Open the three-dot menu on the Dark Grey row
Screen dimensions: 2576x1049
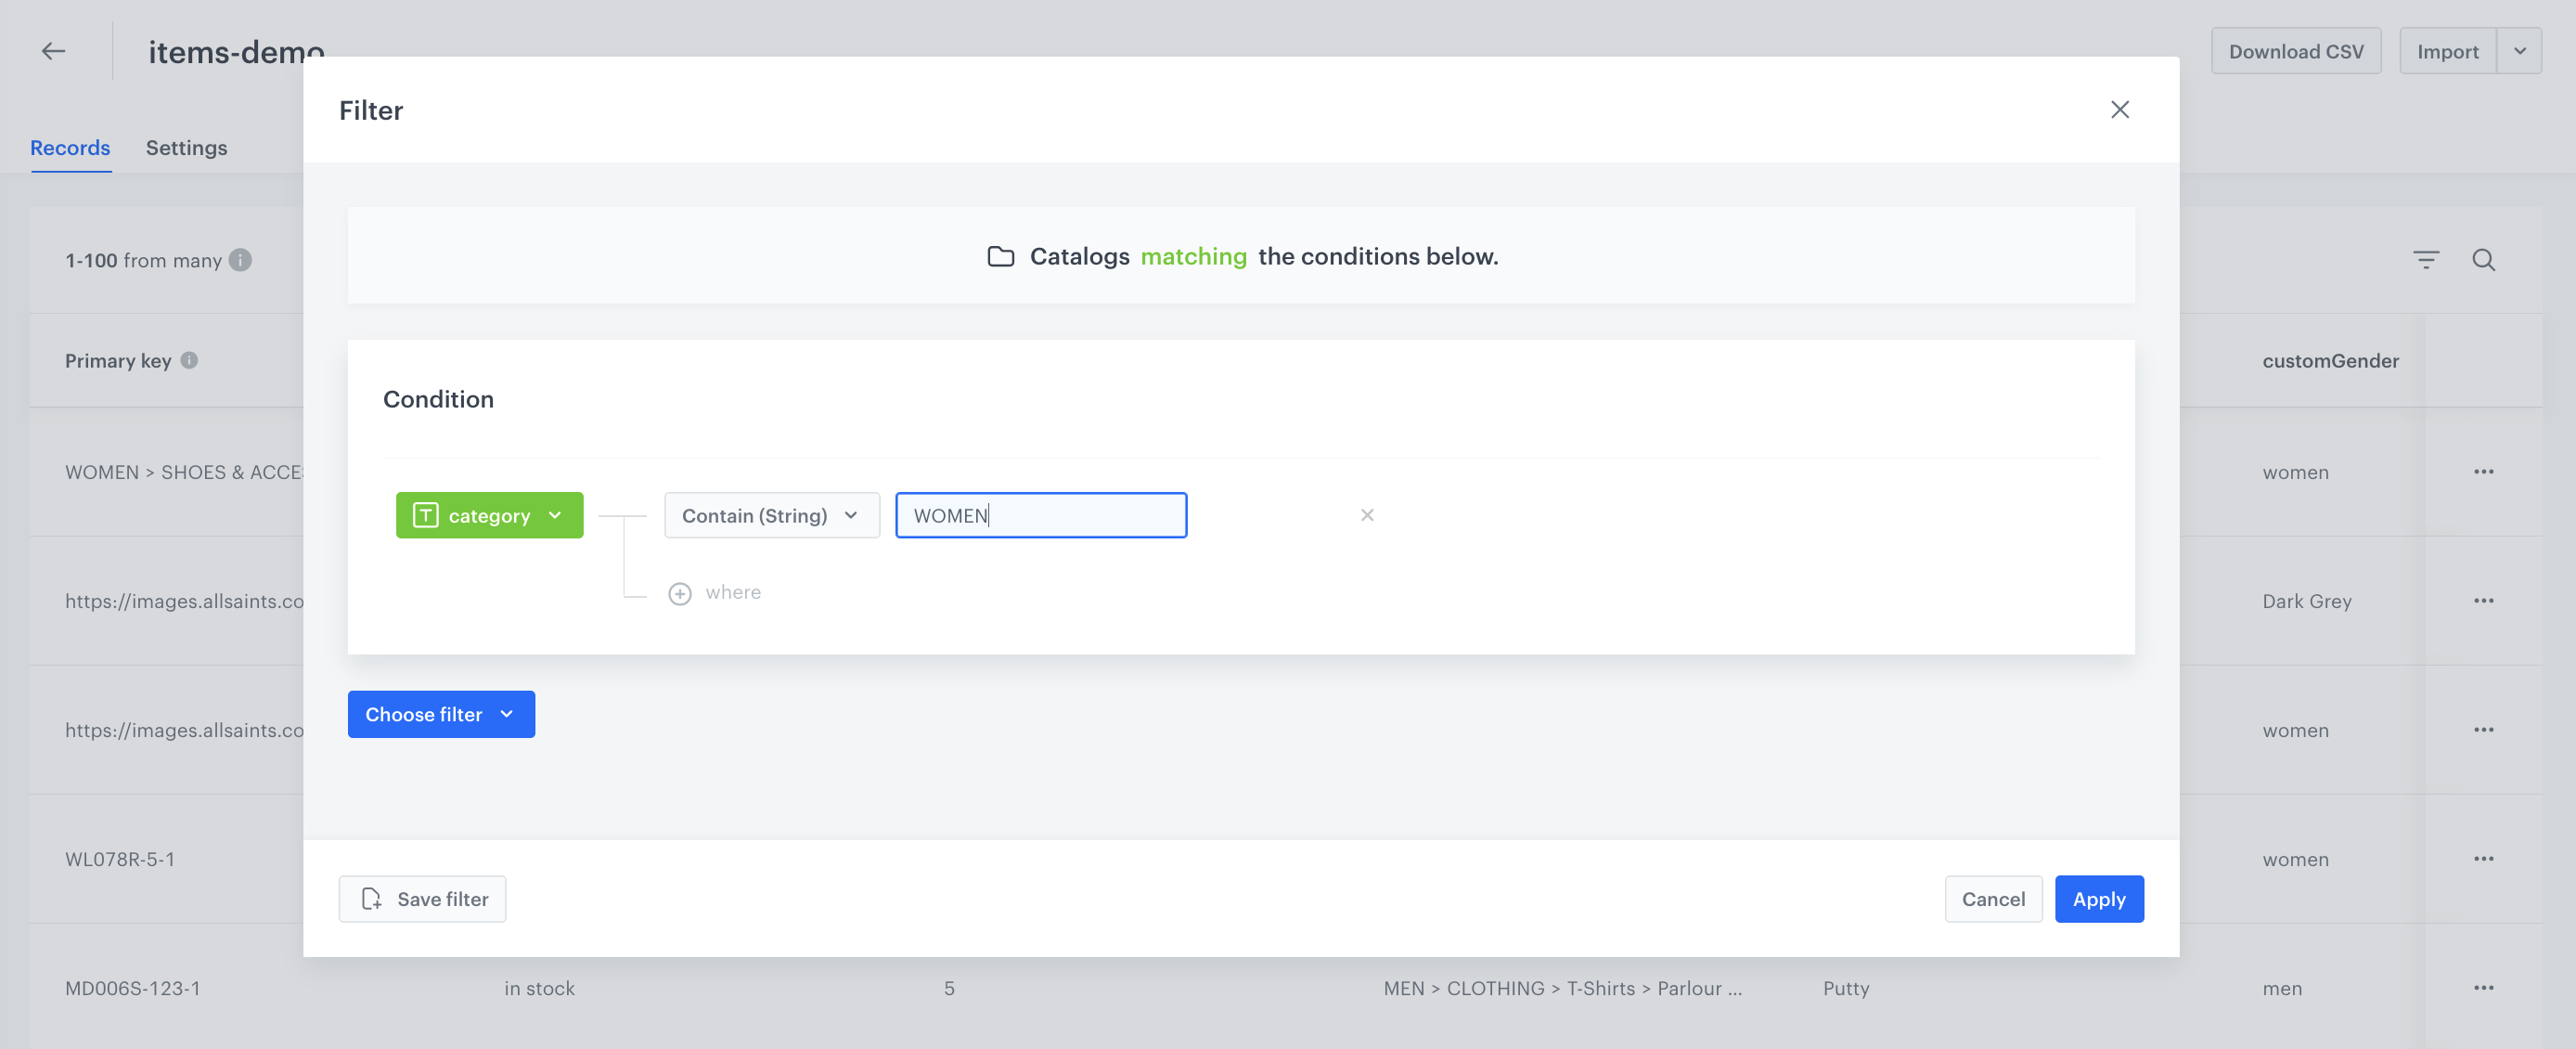2485,600
